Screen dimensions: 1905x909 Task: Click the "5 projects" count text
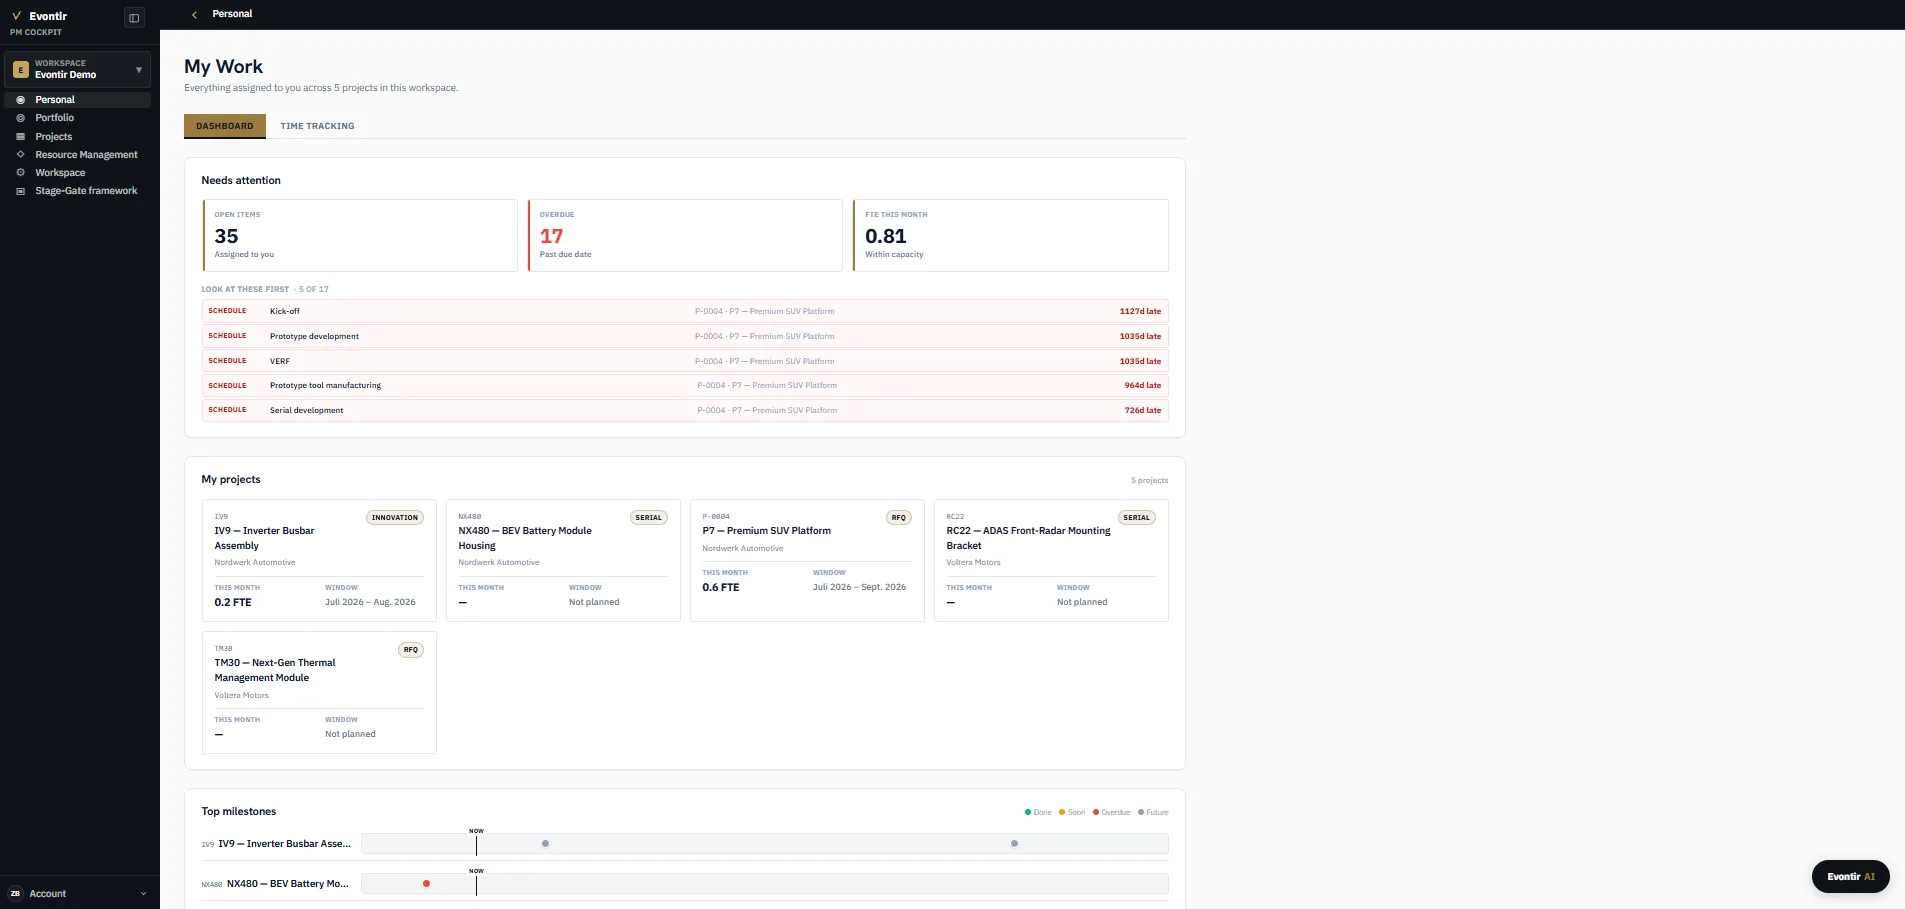(x=1149, y=481)
